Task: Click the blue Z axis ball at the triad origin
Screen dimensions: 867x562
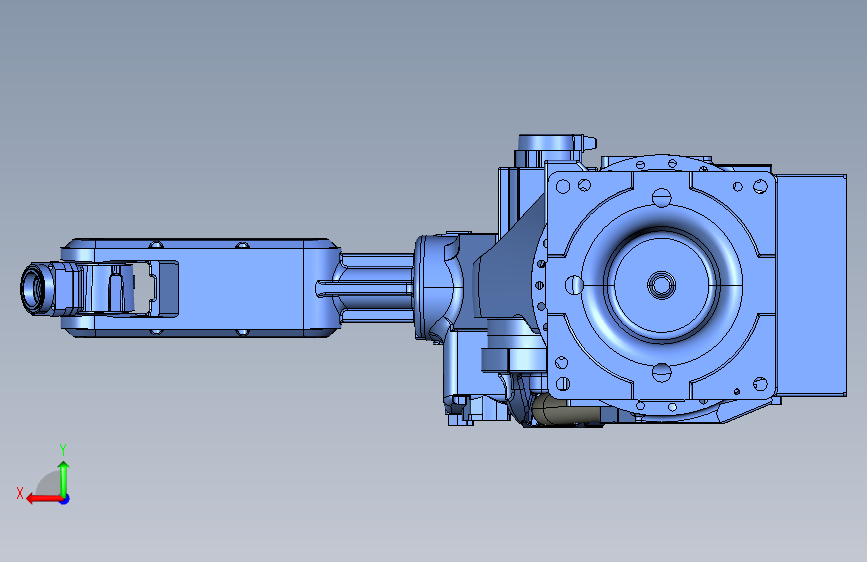Action: coord(65,499)
